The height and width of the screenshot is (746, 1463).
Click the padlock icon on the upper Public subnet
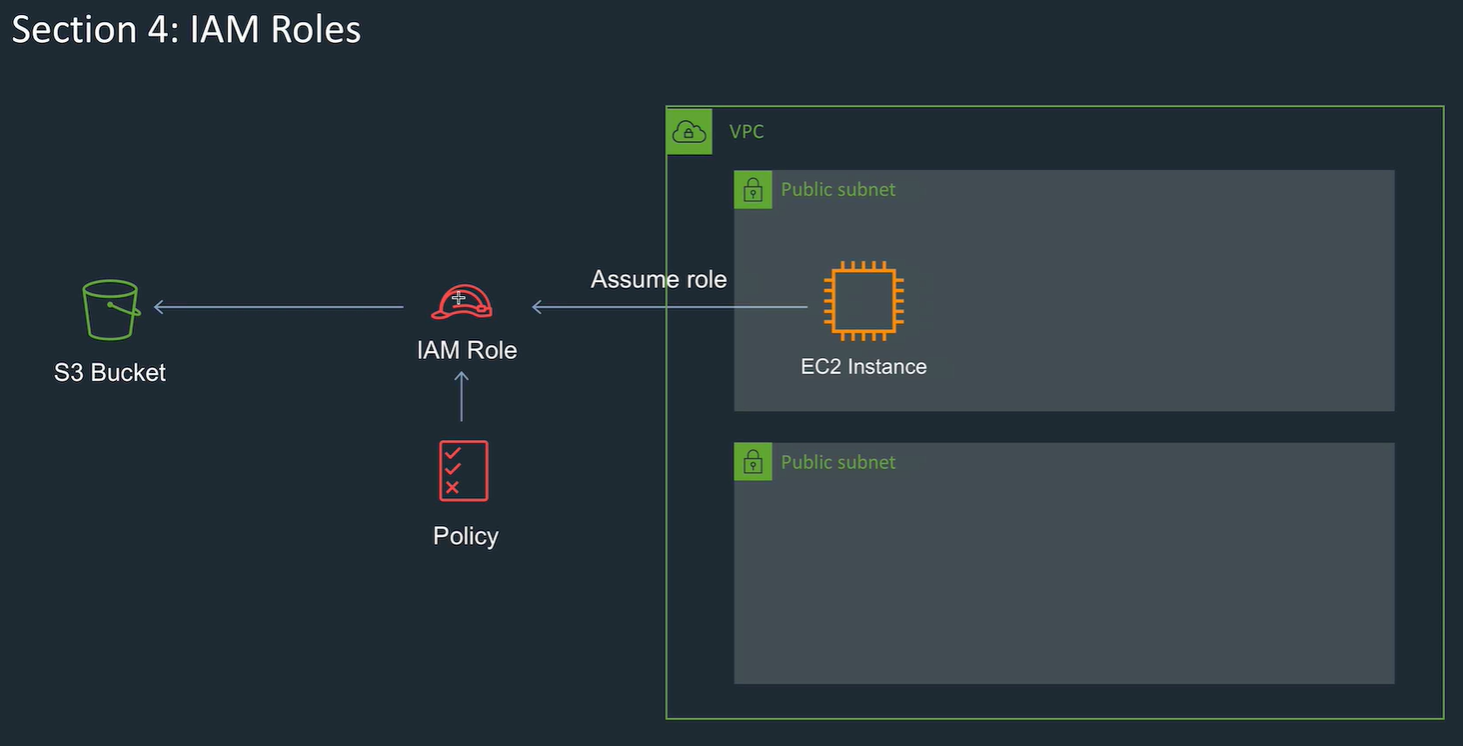753,189
